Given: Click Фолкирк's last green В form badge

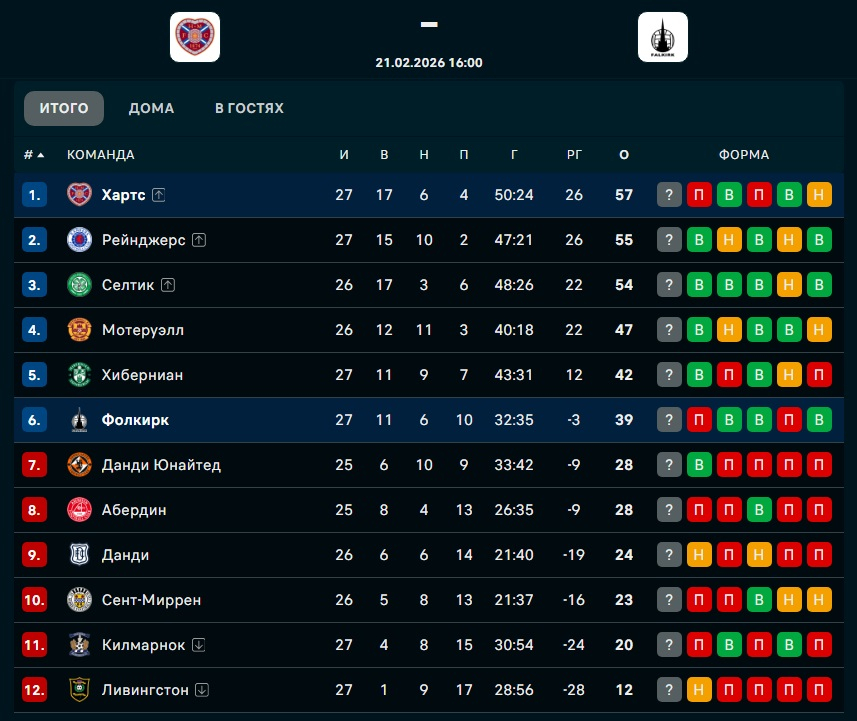Looking at the screenshot, I should (x=820, y=420).
